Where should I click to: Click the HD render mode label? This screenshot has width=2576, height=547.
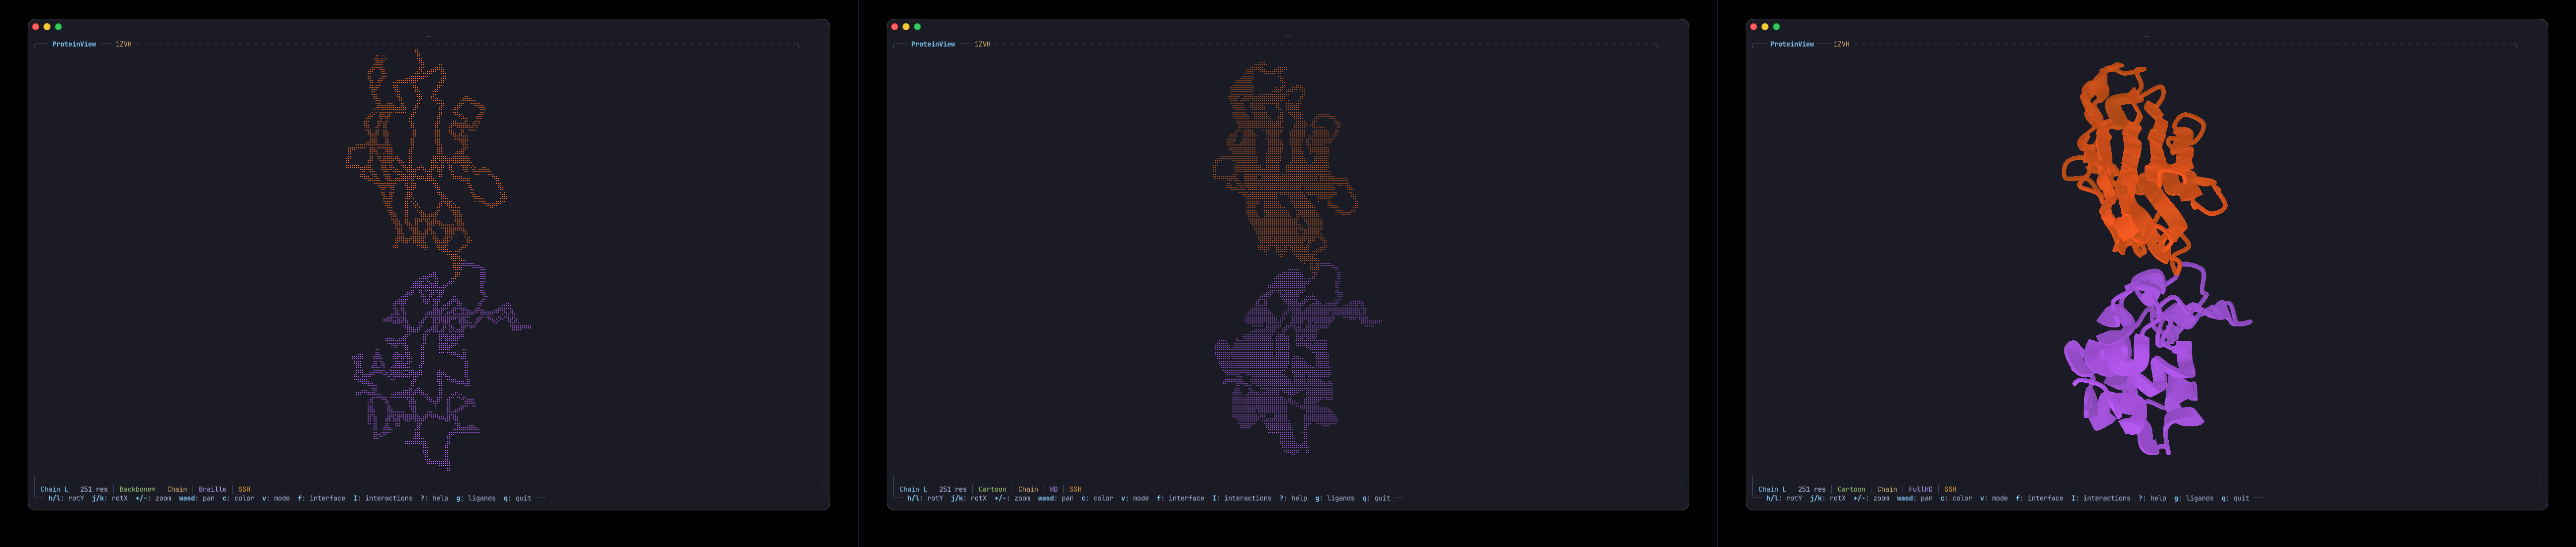pos(1053,489)
